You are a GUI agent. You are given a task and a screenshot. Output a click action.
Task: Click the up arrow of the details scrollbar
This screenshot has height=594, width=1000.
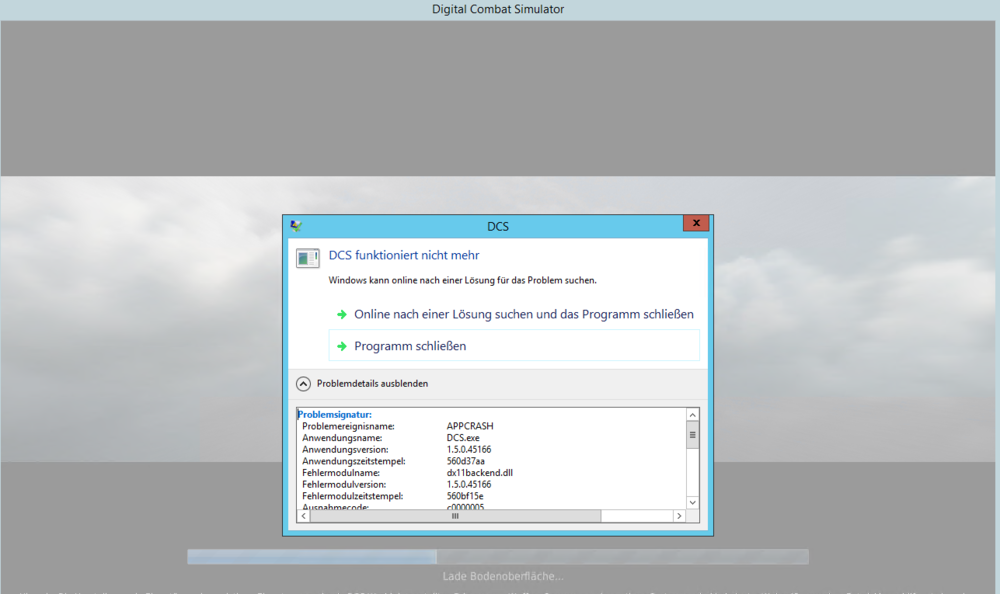pyautogui.click(x=692, y=414)
